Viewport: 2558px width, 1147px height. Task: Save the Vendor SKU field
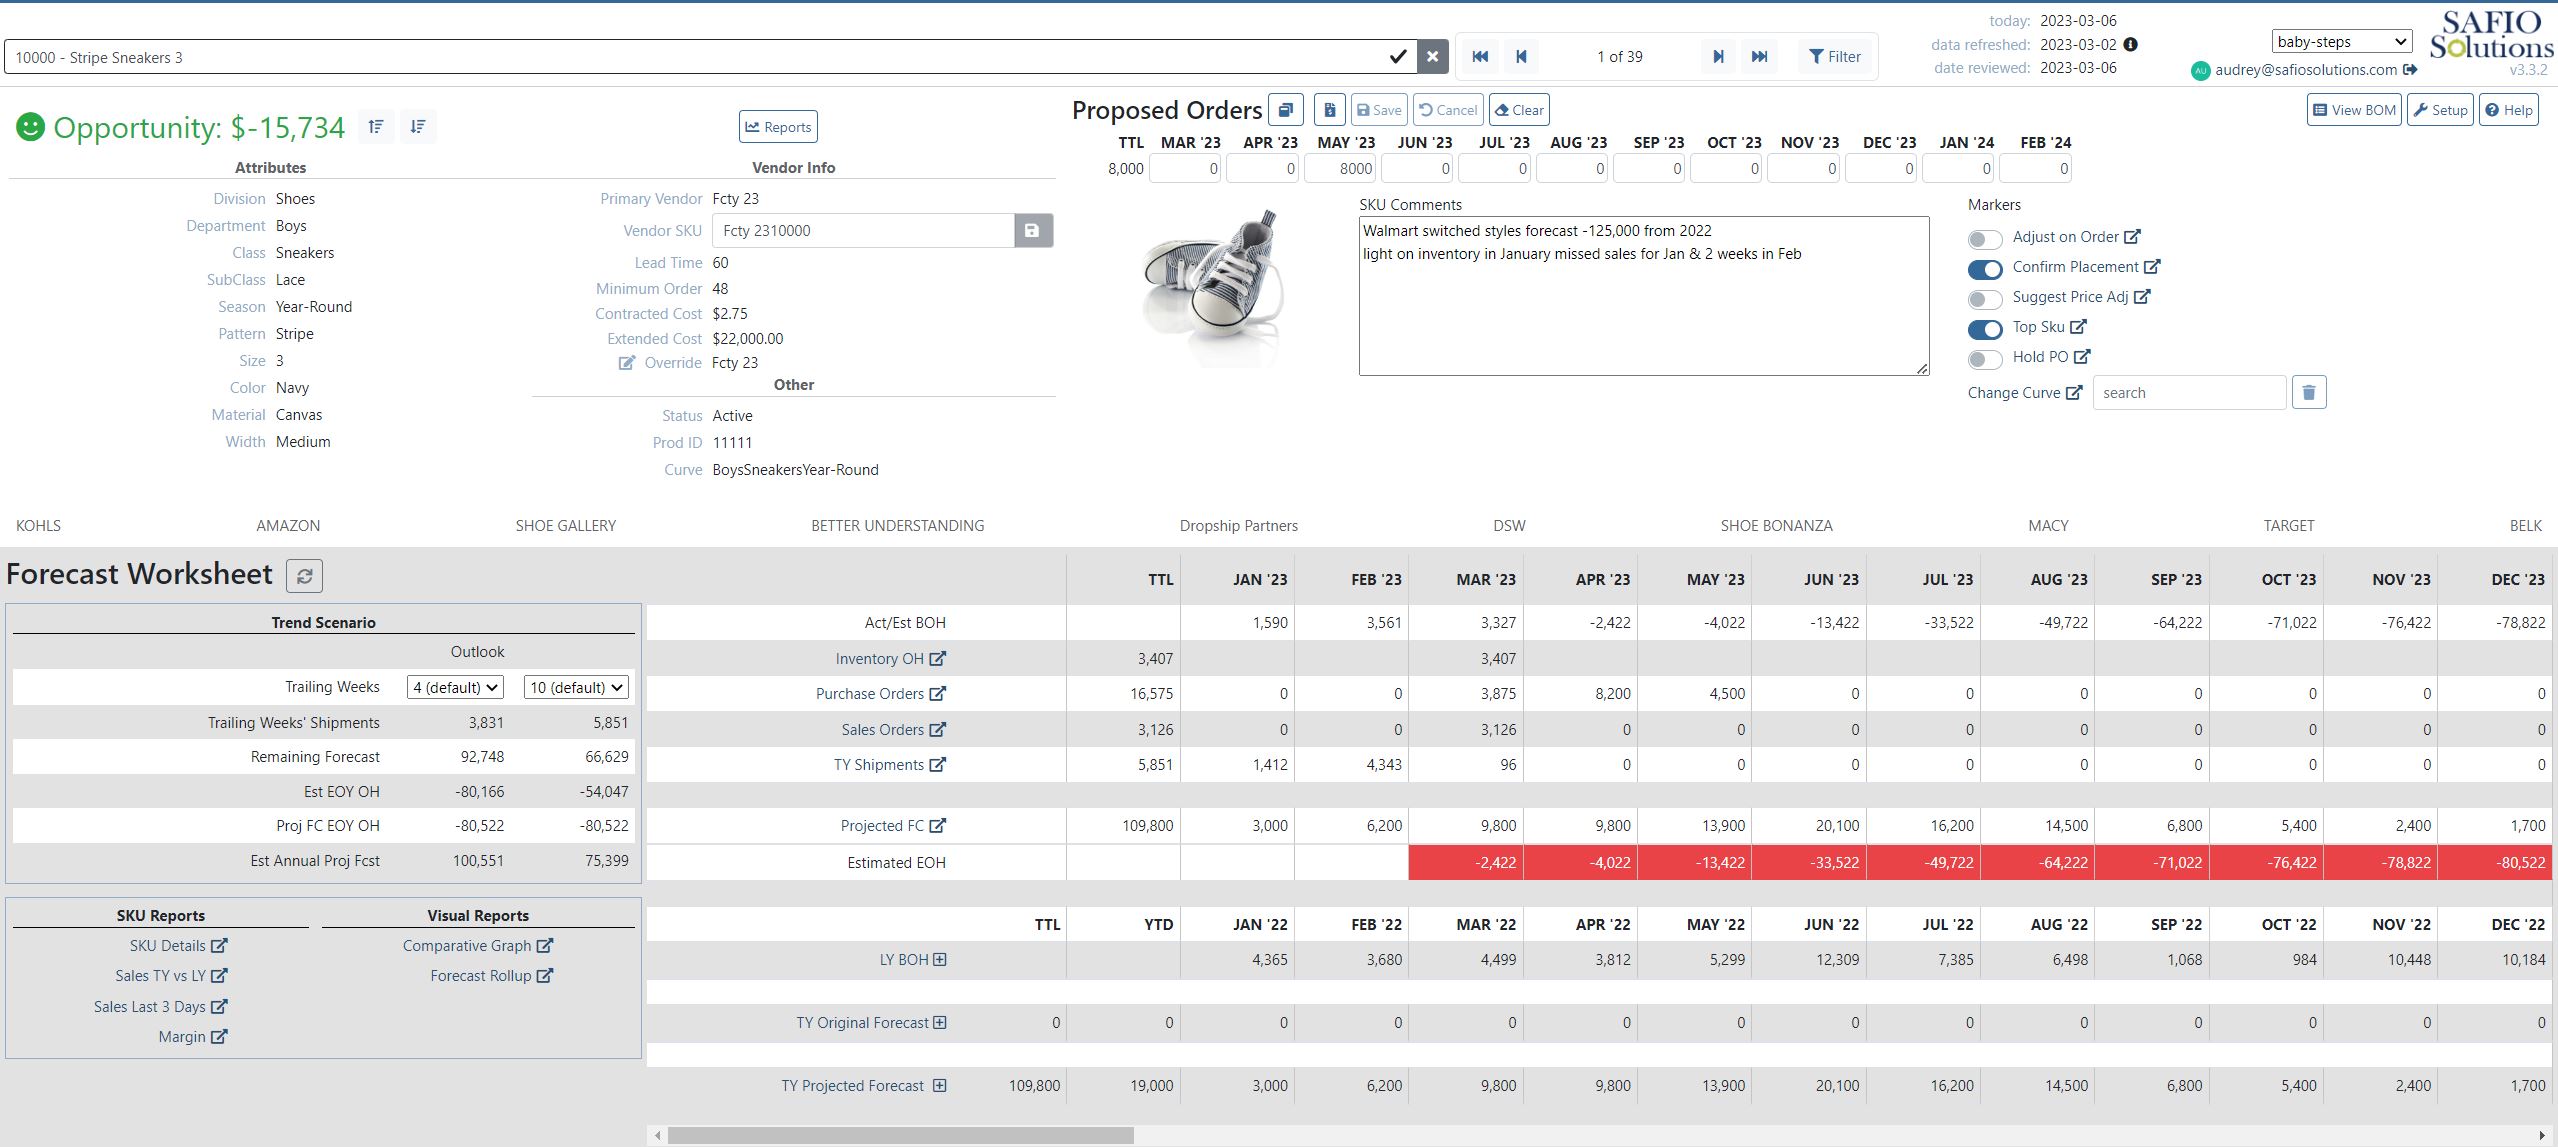[x=1033, y=230]
